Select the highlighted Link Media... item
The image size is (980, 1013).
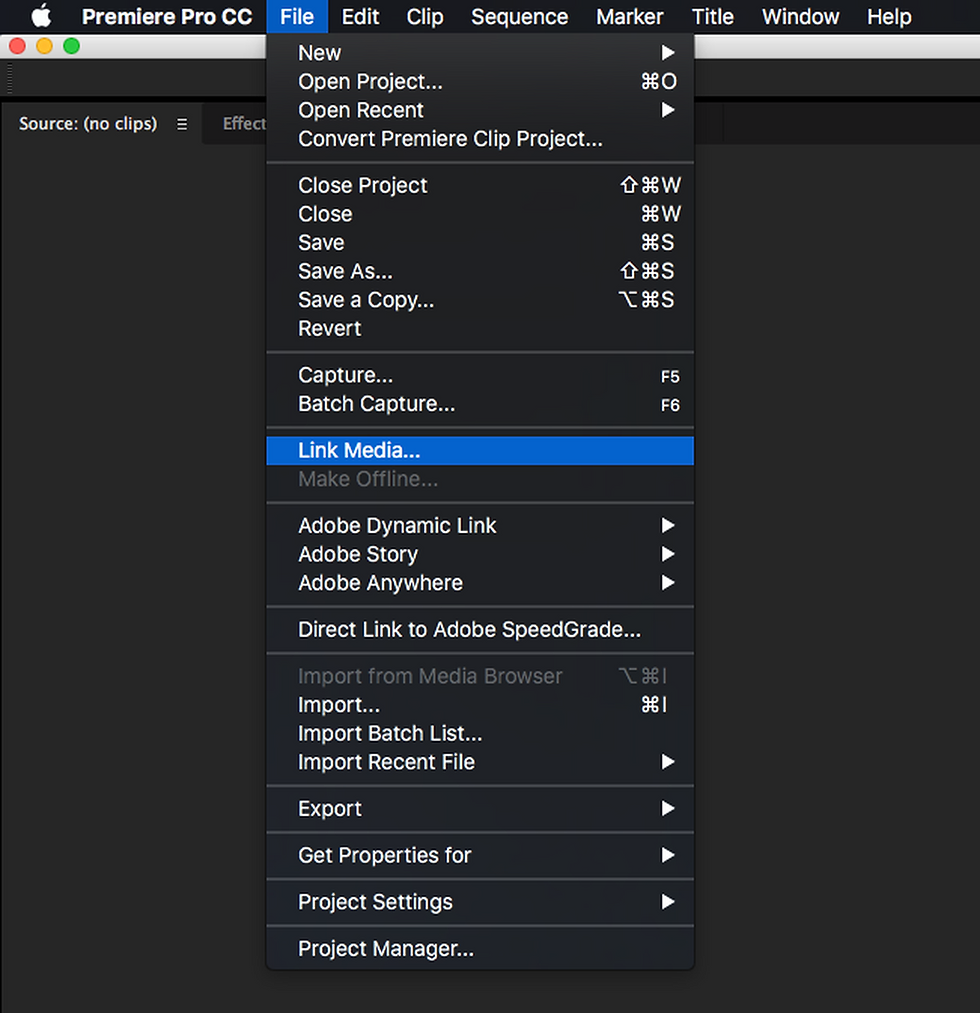coord(480,450)
